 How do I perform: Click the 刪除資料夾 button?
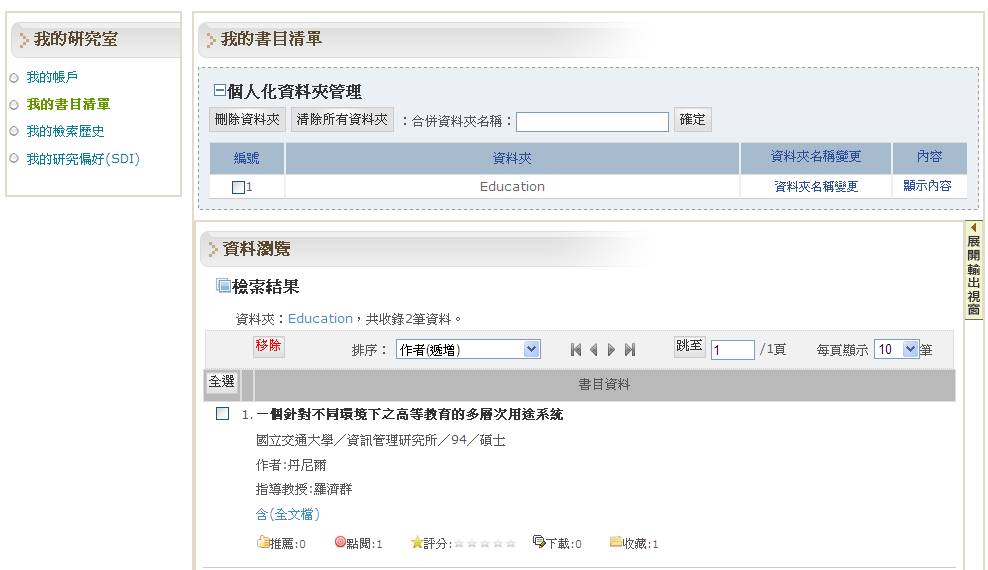247,120
